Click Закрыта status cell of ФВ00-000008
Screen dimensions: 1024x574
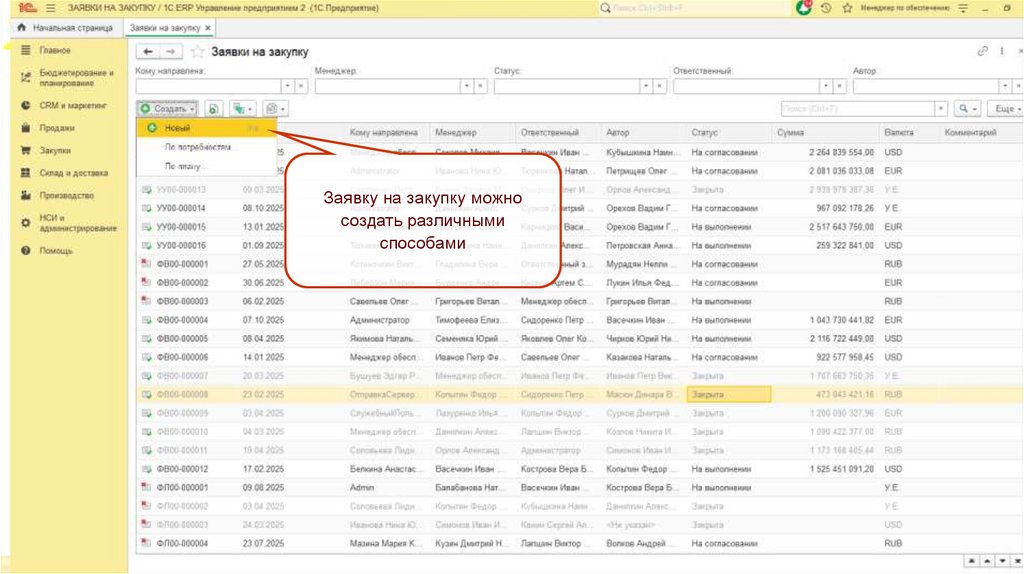(x=729, y=394)
